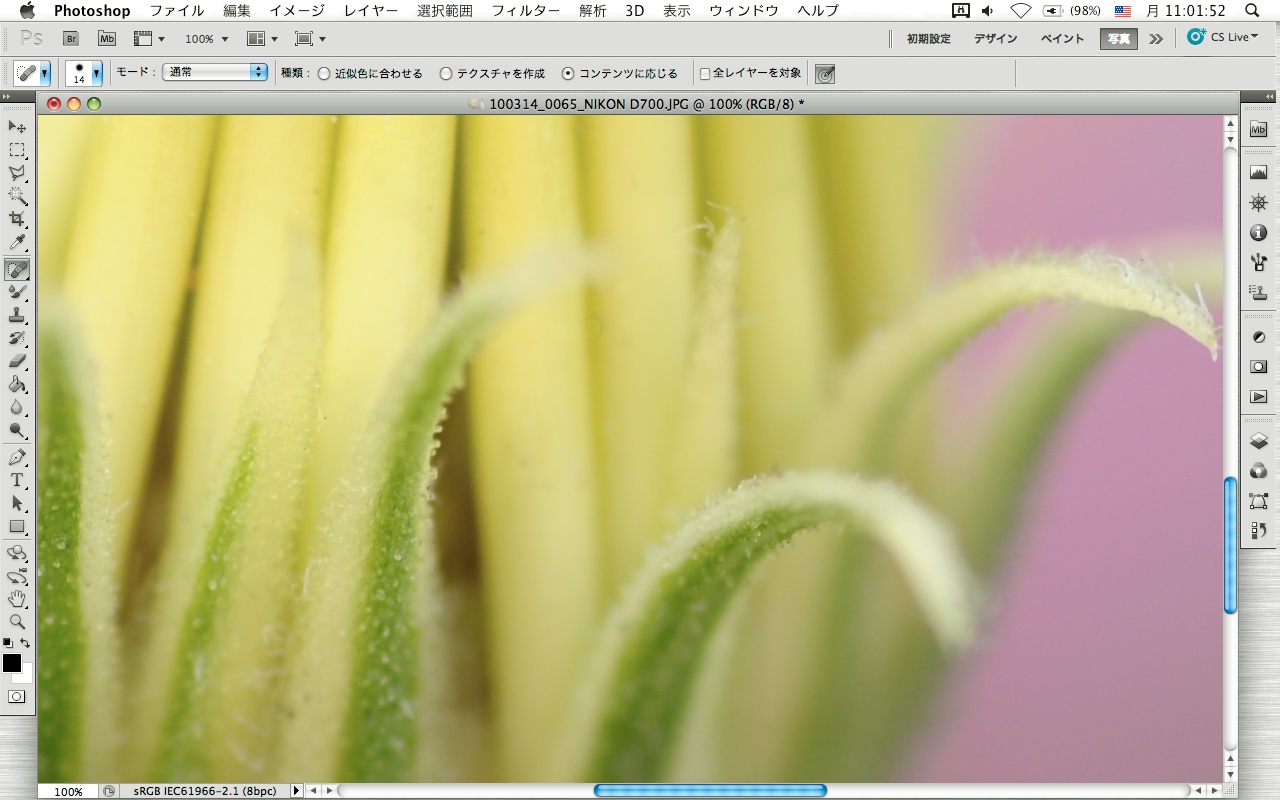Viewport: 1280px width, 800px height.
Task: Select the Rectangular Marquee tool
Action: coord(17,150)
